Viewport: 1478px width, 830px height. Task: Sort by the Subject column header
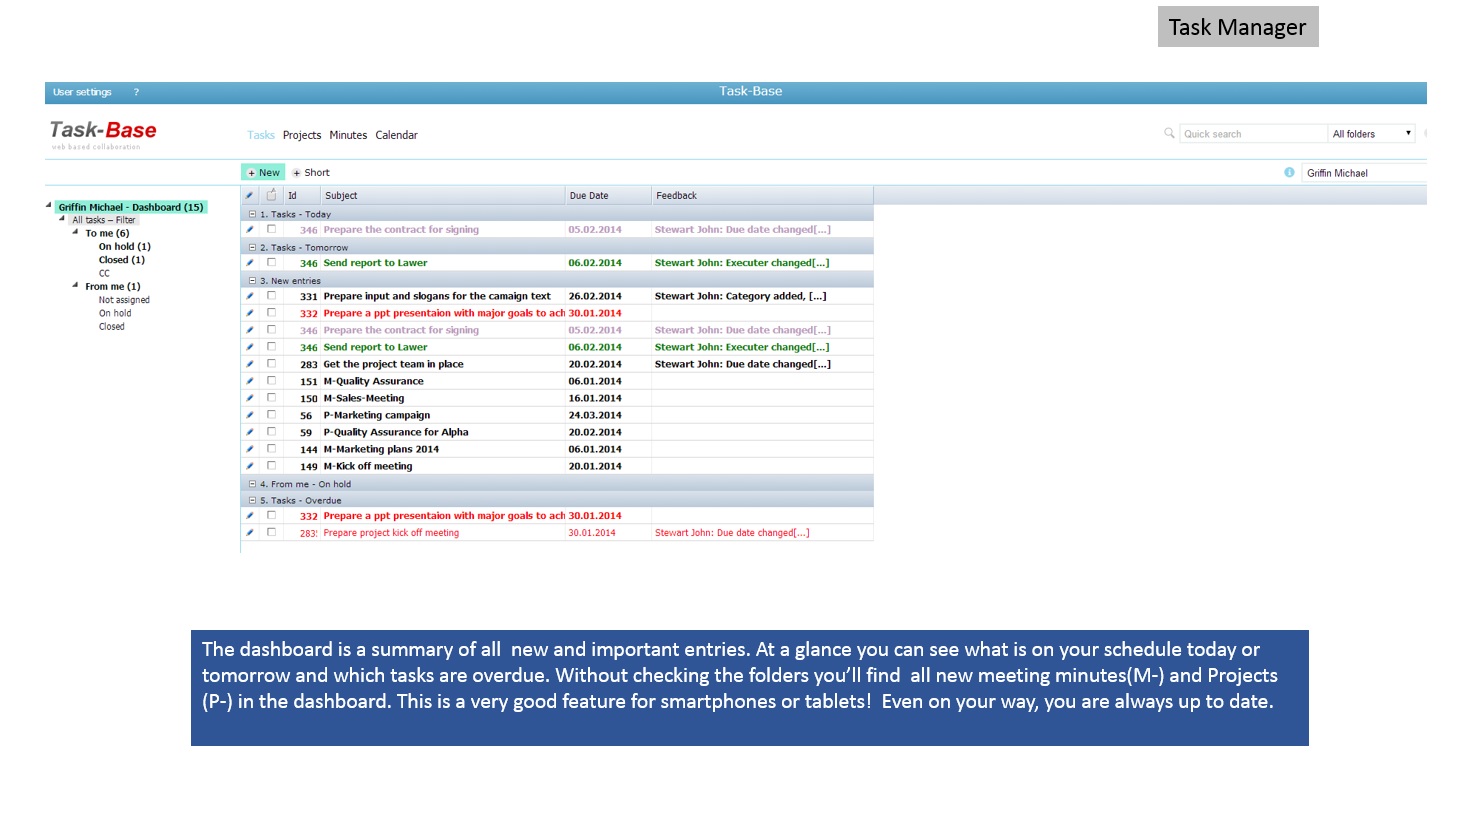coord(443,195)
